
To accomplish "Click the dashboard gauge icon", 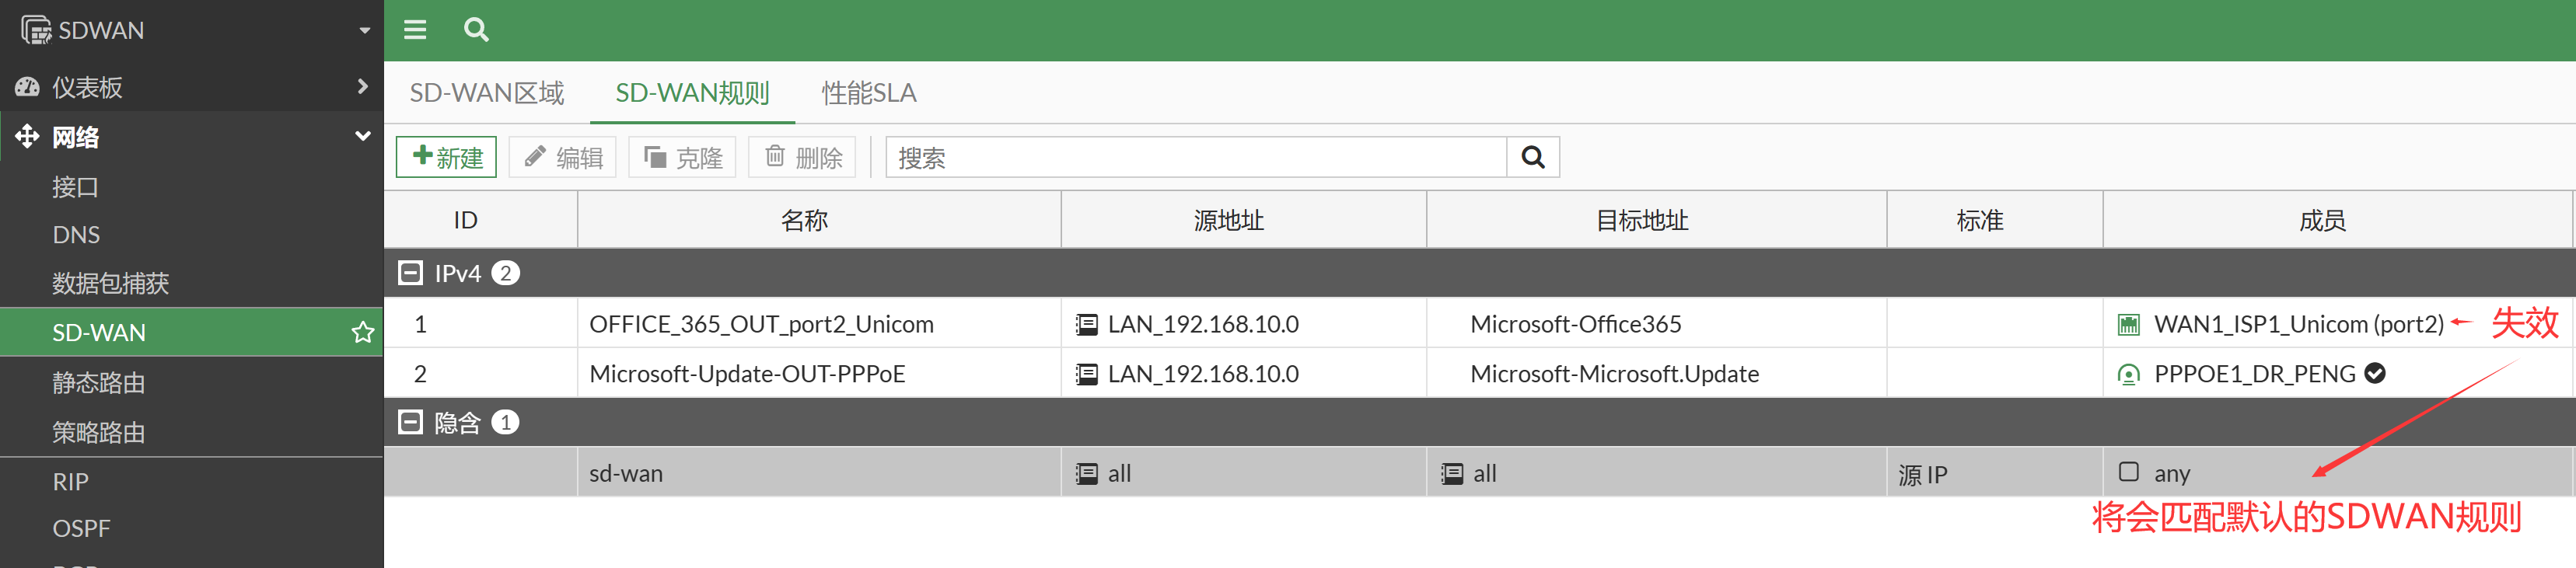I will point(27,87).
